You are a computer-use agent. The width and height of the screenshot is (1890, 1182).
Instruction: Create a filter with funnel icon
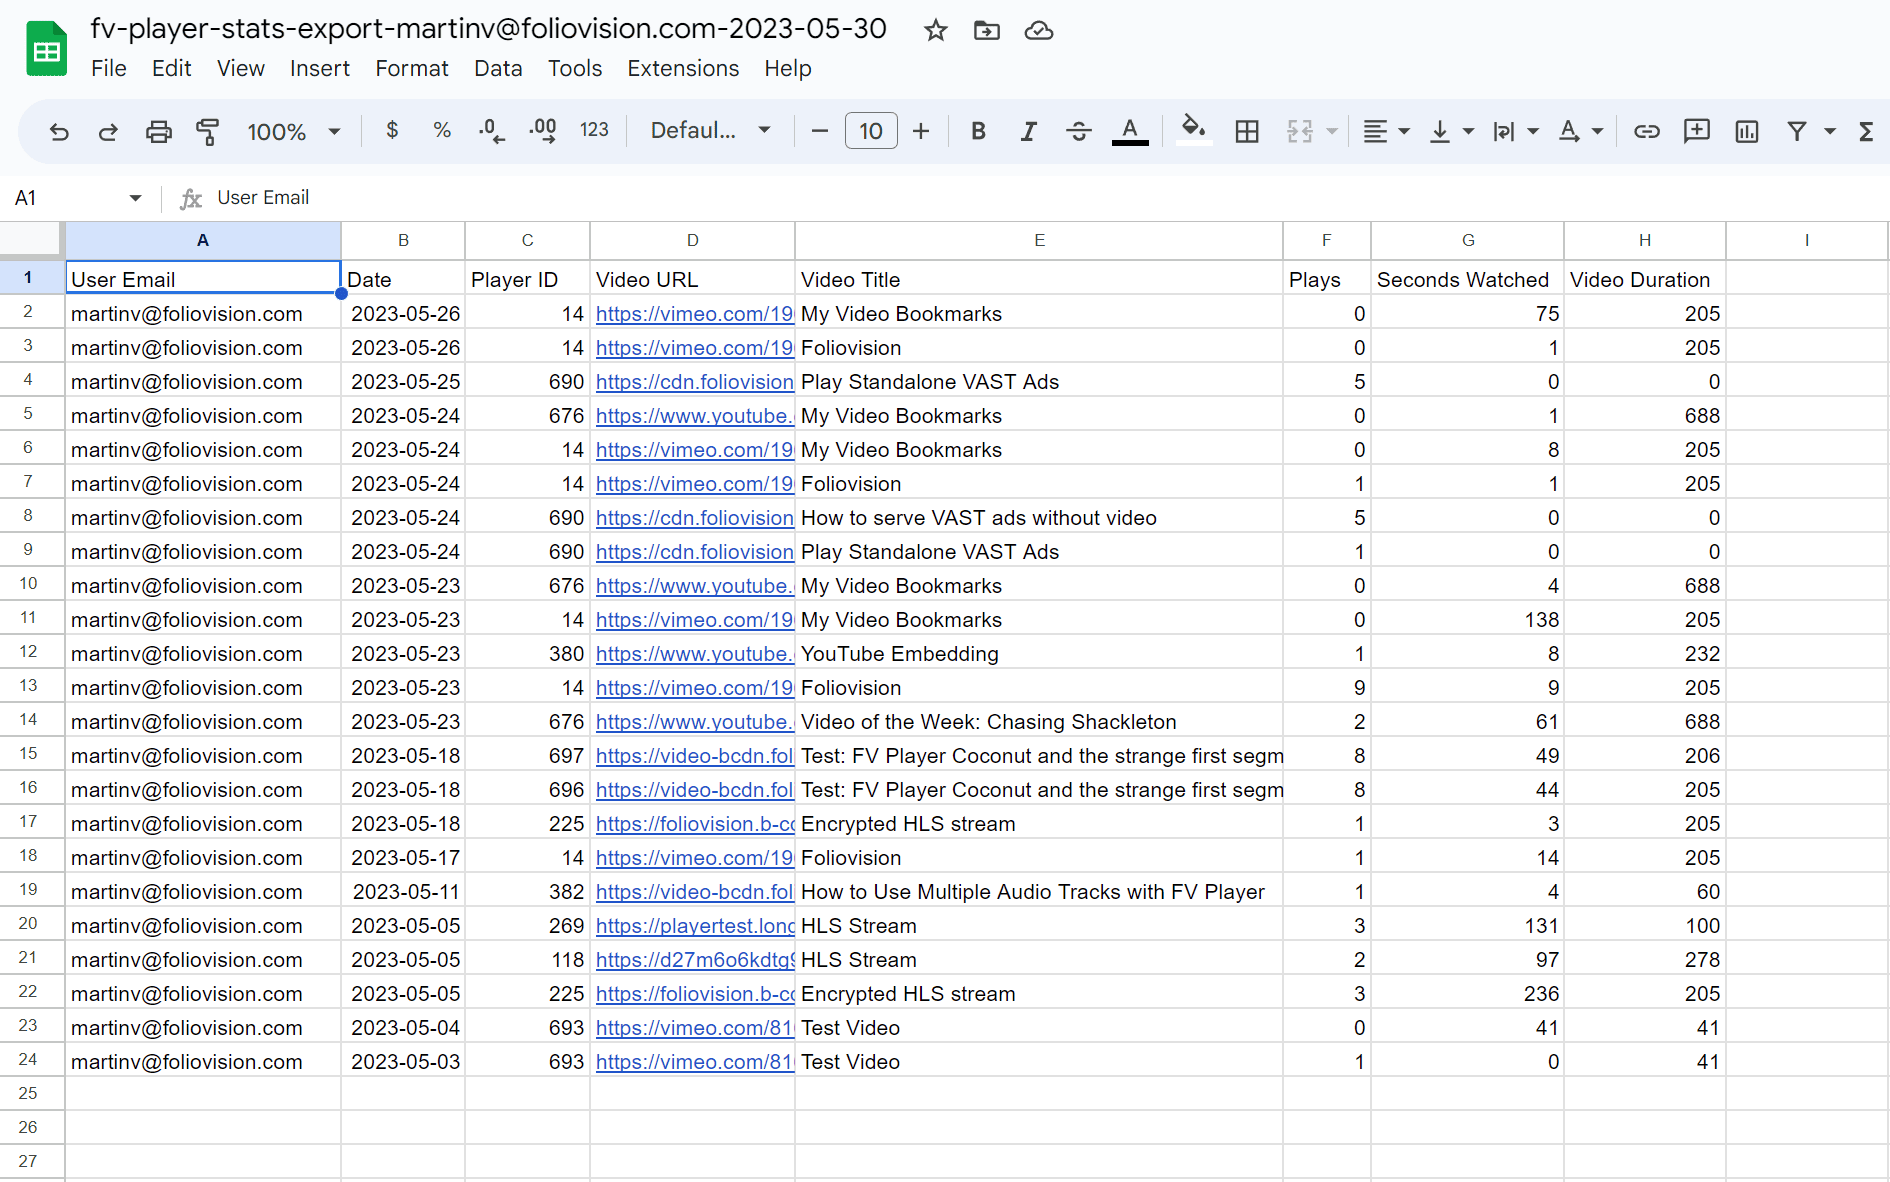click(1797, 131)
